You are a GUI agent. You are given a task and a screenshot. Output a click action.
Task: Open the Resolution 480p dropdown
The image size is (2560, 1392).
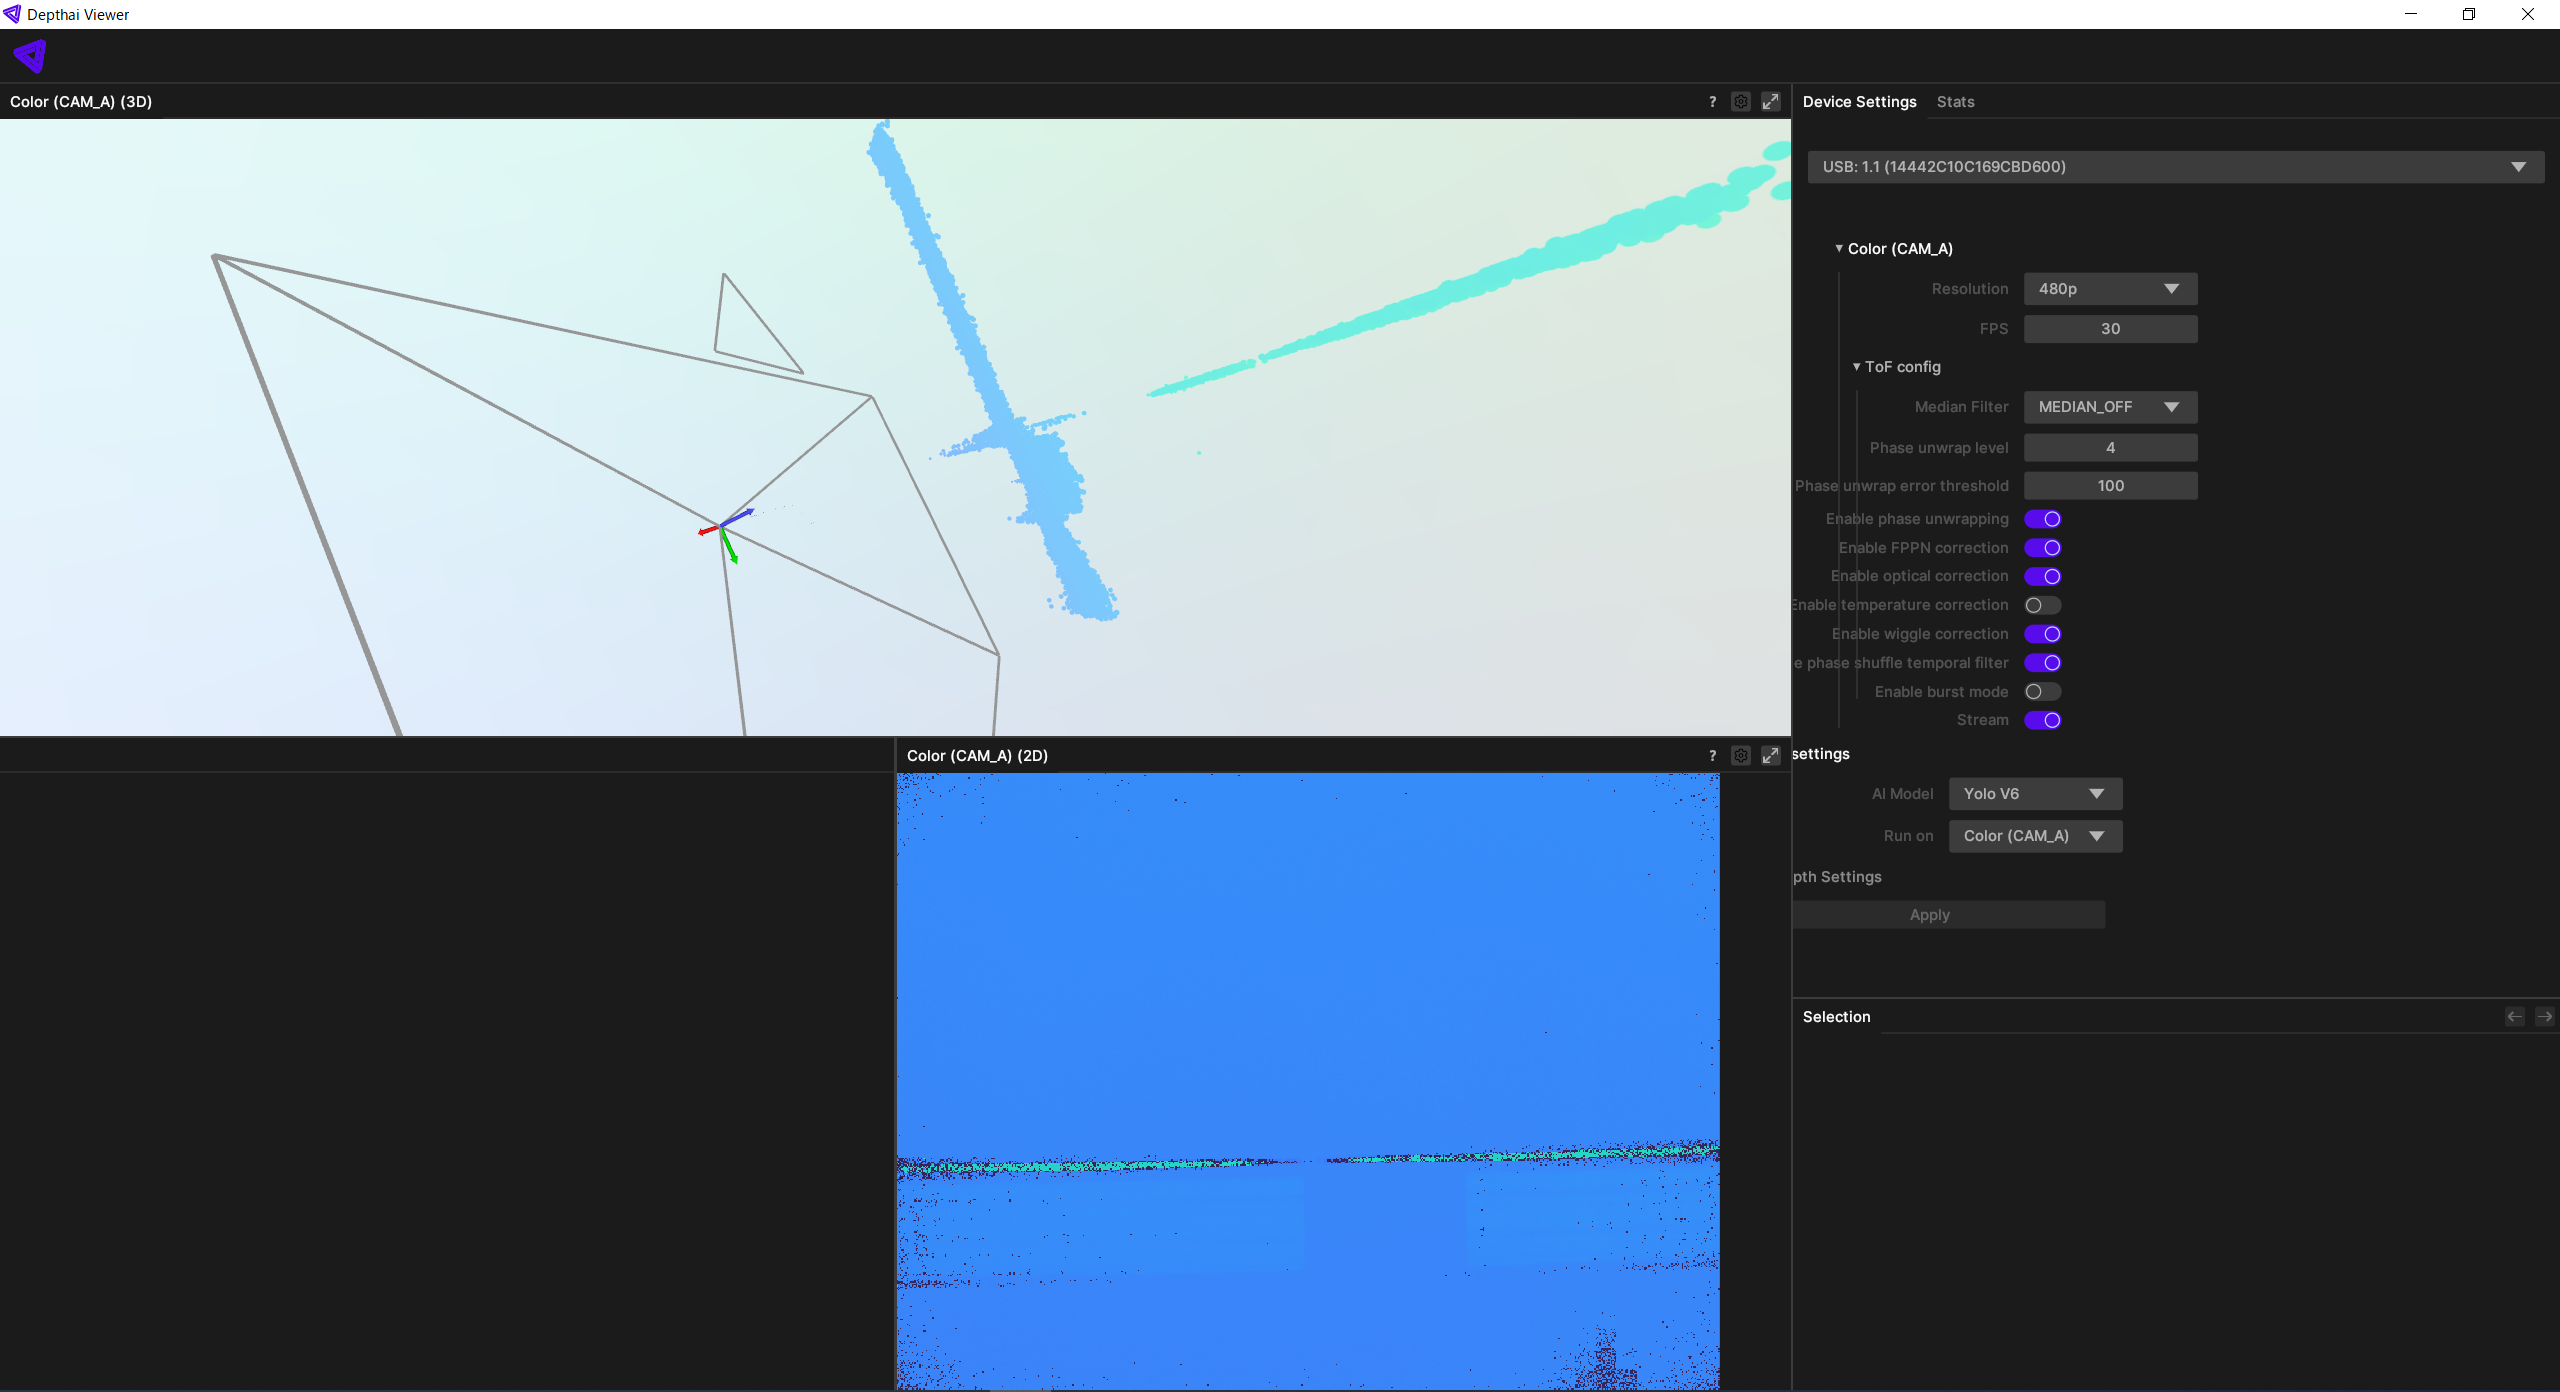click(2110, 289)
